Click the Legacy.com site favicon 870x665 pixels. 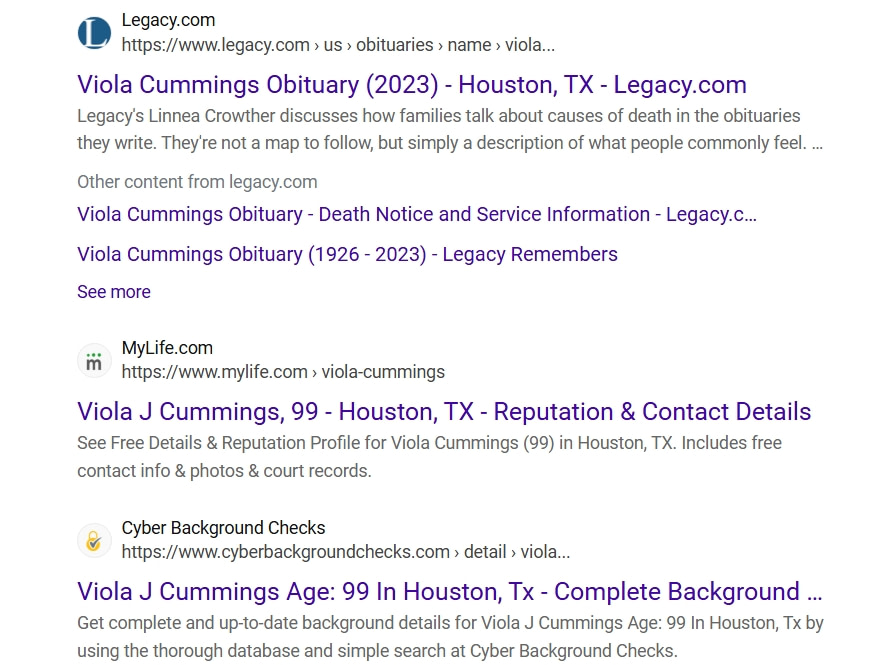pos(94,33)
